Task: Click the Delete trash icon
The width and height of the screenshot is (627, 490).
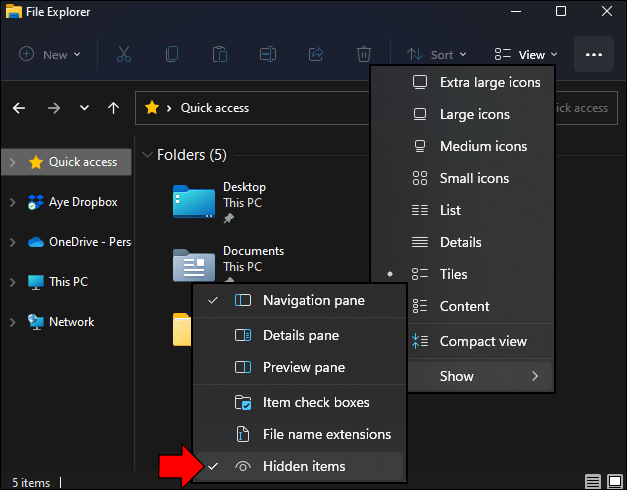Action: click(365, 54)
